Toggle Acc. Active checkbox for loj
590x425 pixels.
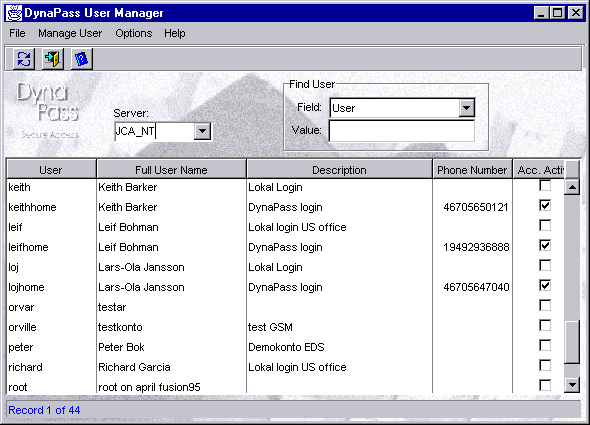pyautogui.click(x=545, y=265)
